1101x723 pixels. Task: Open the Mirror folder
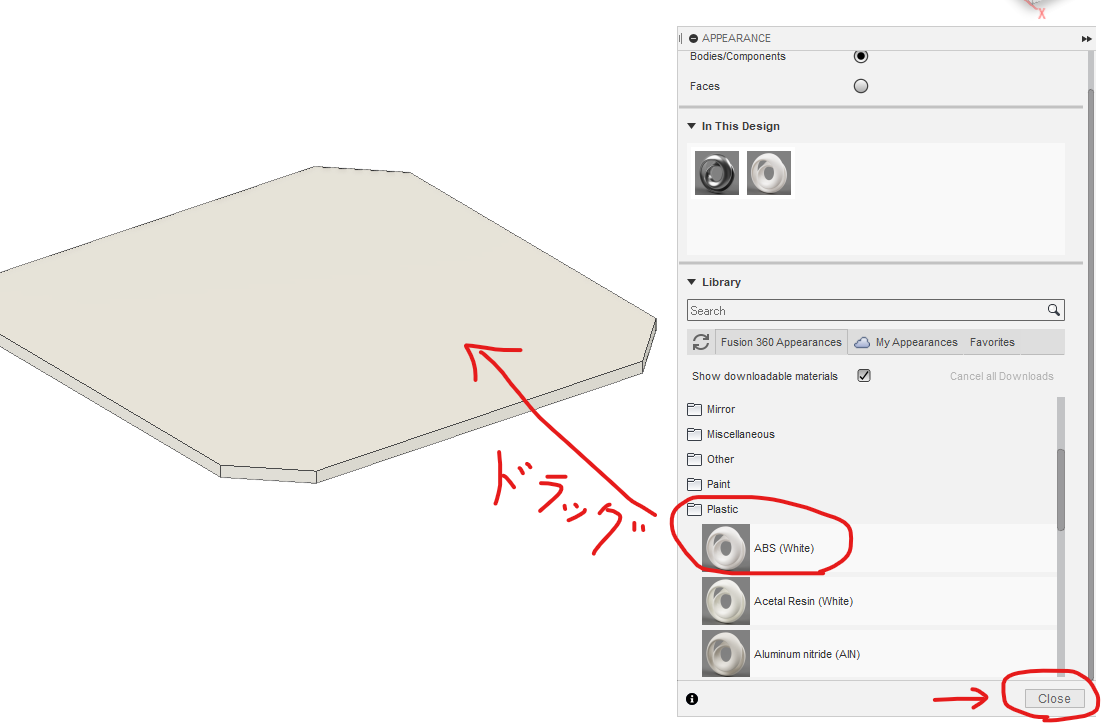click(x=720, y=409)
